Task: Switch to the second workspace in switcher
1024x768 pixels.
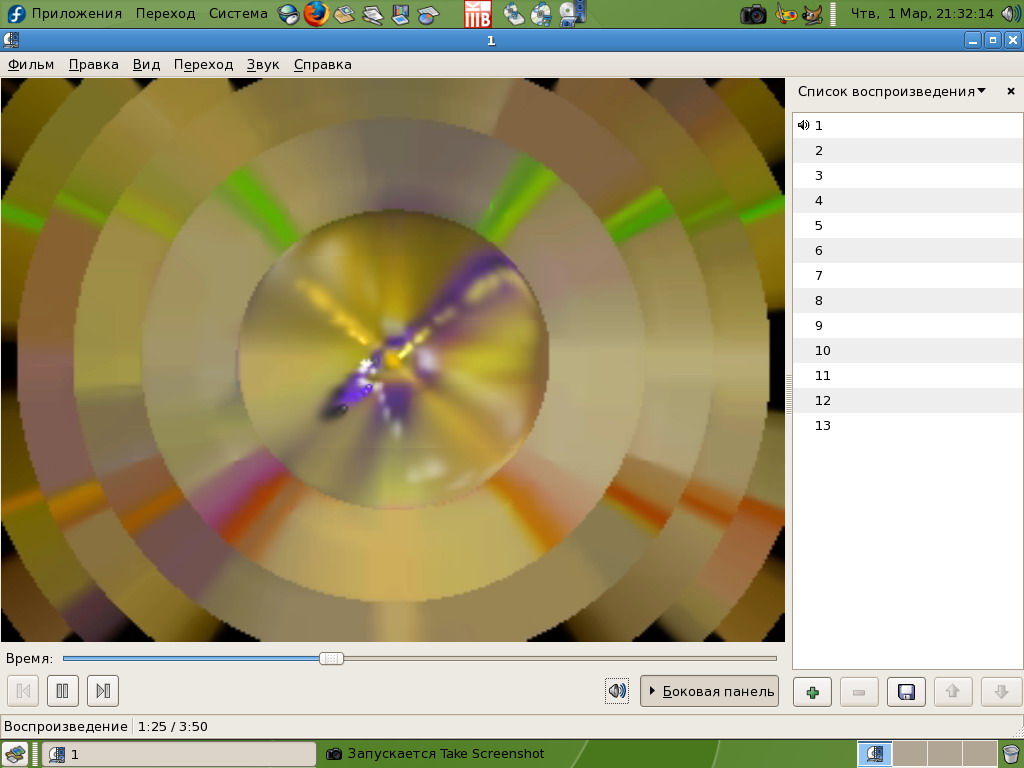Action: coord(910,754)
